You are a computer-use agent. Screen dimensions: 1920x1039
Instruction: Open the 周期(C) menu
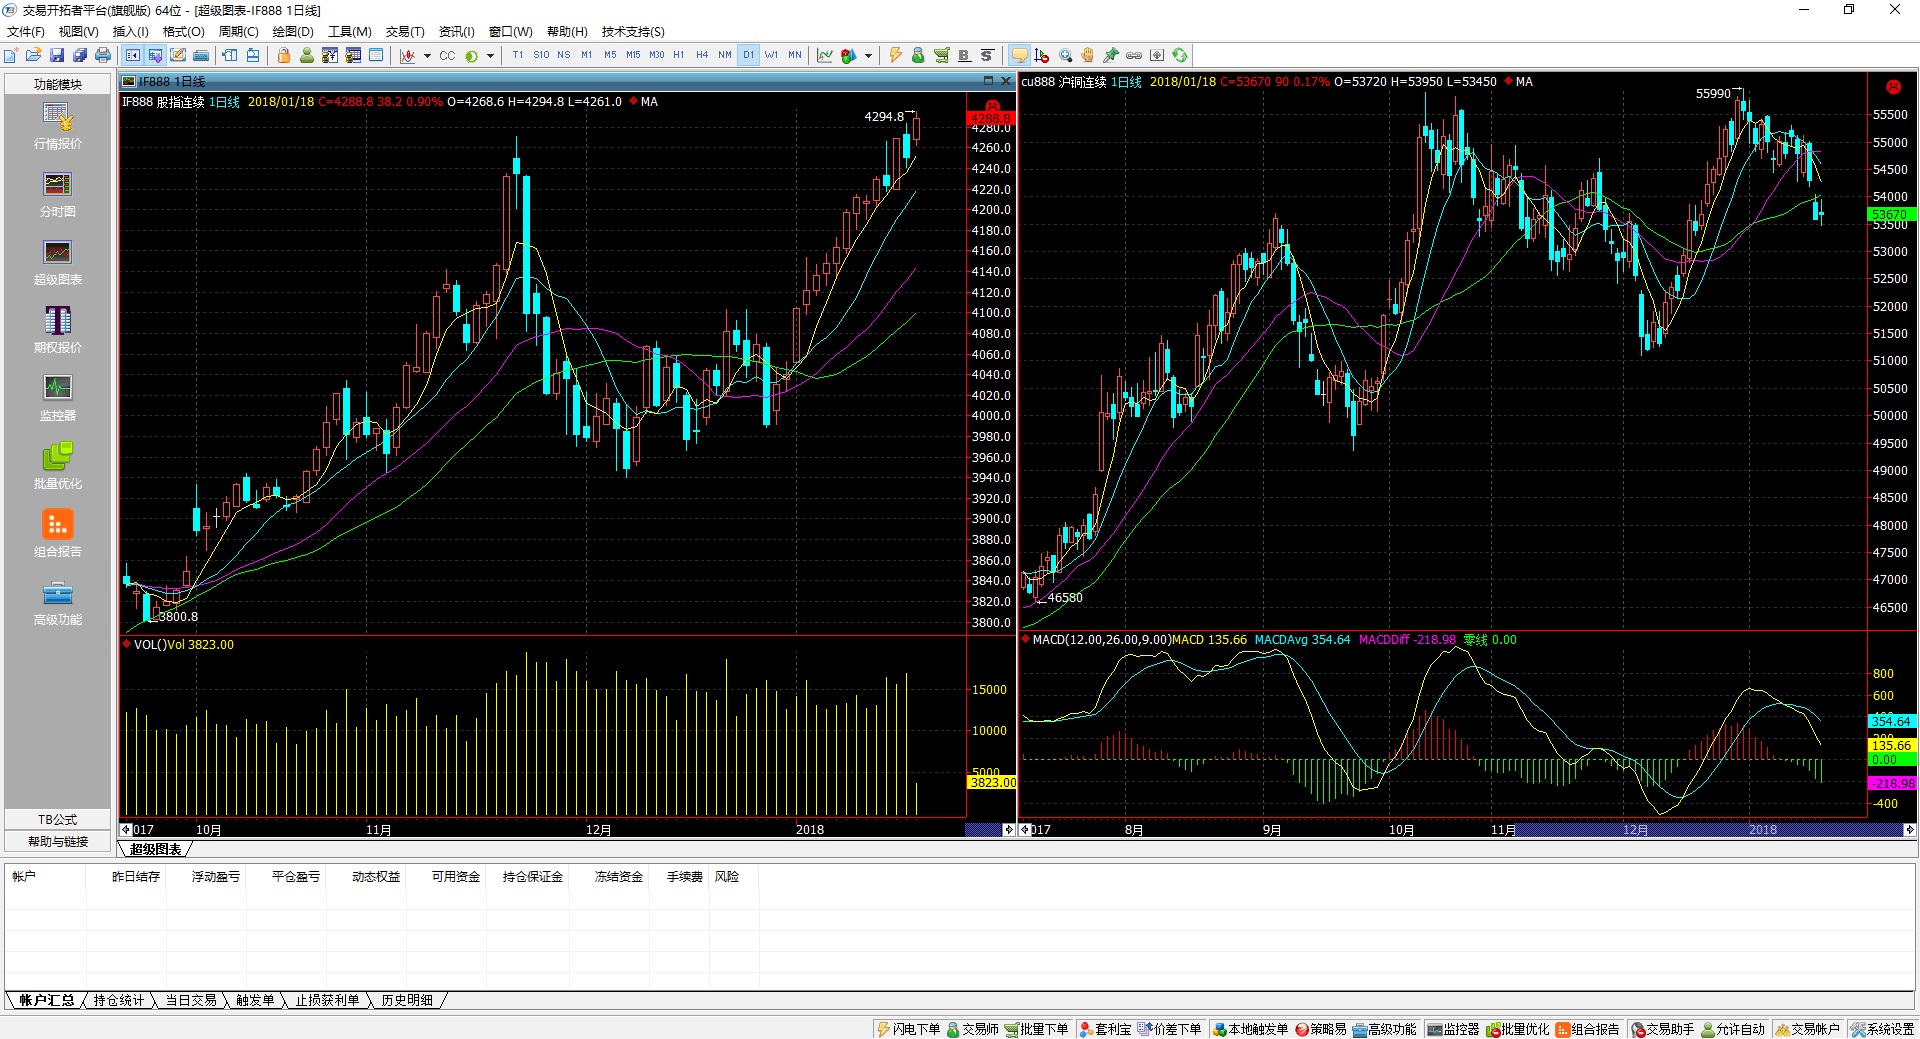[239, 32]
